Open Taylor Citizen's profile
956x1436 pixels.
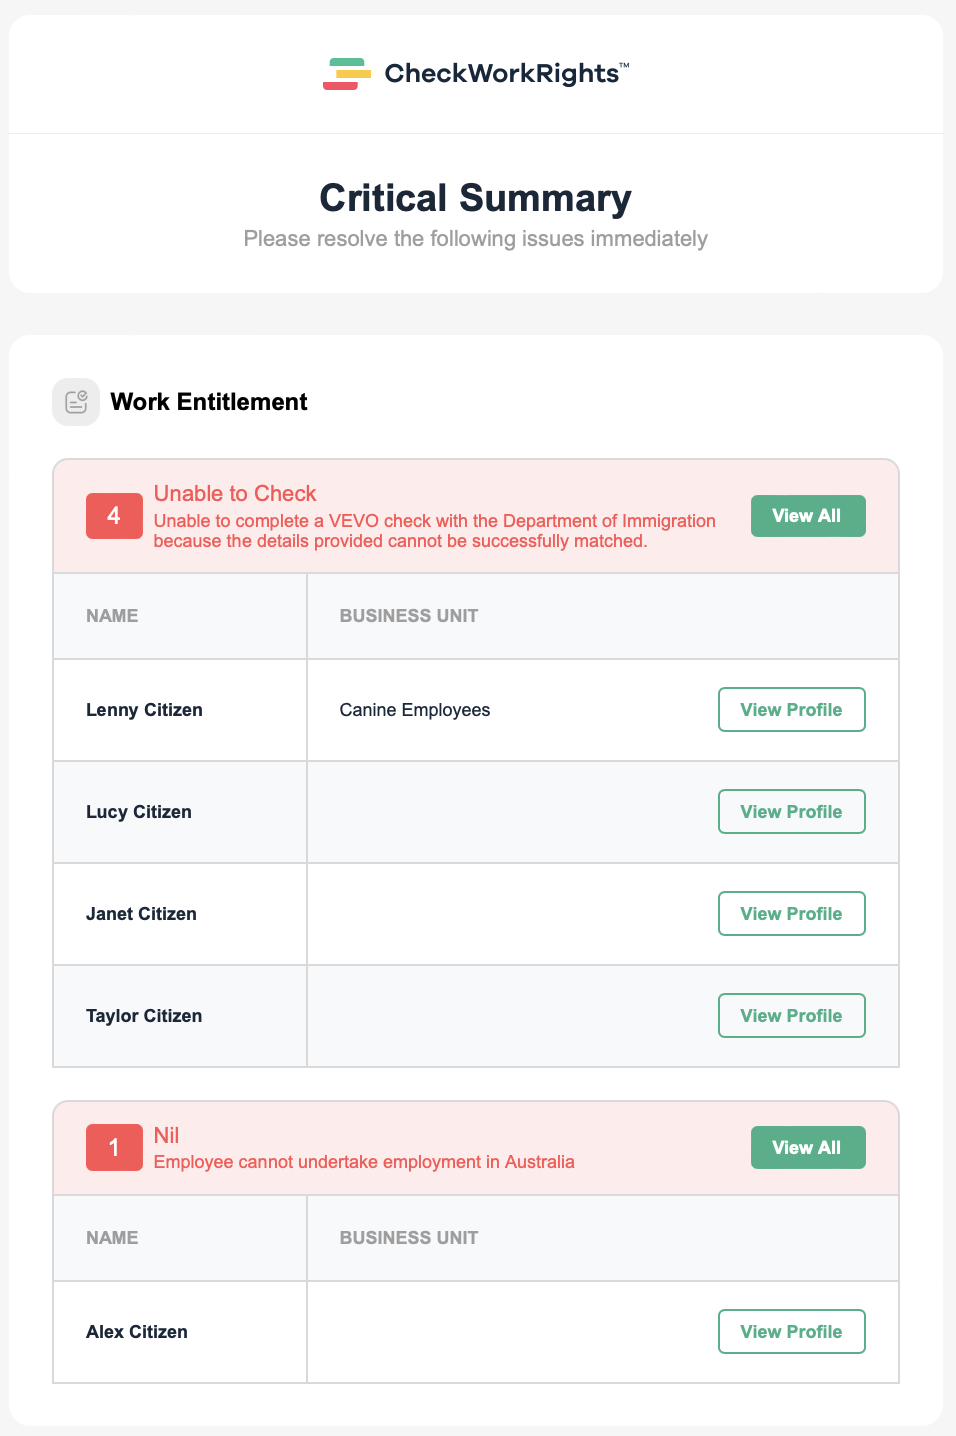pos(792,1016)
